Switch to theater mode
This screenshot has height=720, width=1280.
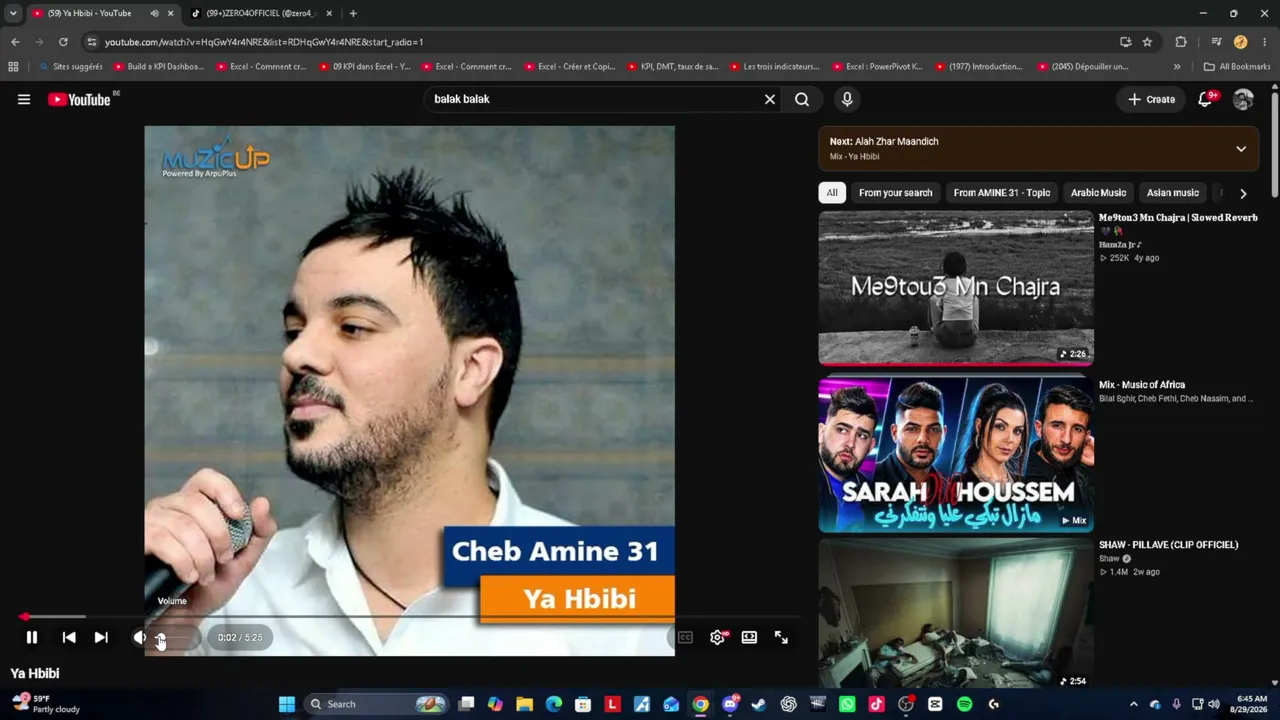(749, 637)
